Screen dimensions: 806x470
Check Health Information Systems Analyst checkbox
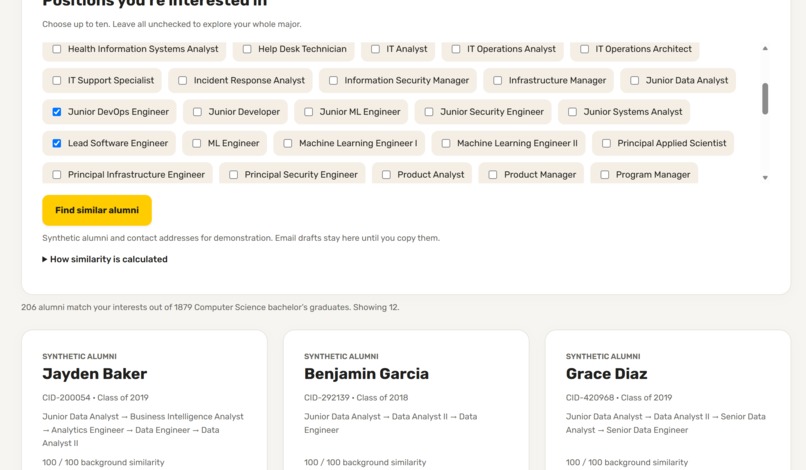click(x=57, y=49)
